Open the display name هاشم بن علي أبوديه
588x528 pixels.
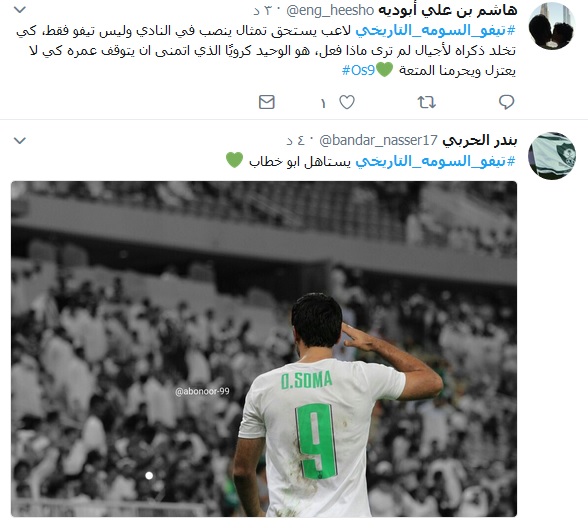448,10
